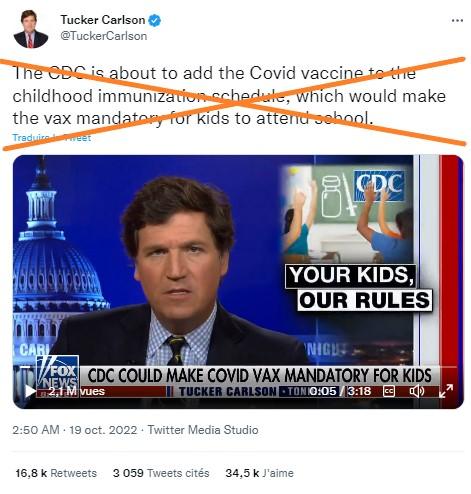Click the blue verified badge next to Tucker Carlson

(x=154, y=20)
